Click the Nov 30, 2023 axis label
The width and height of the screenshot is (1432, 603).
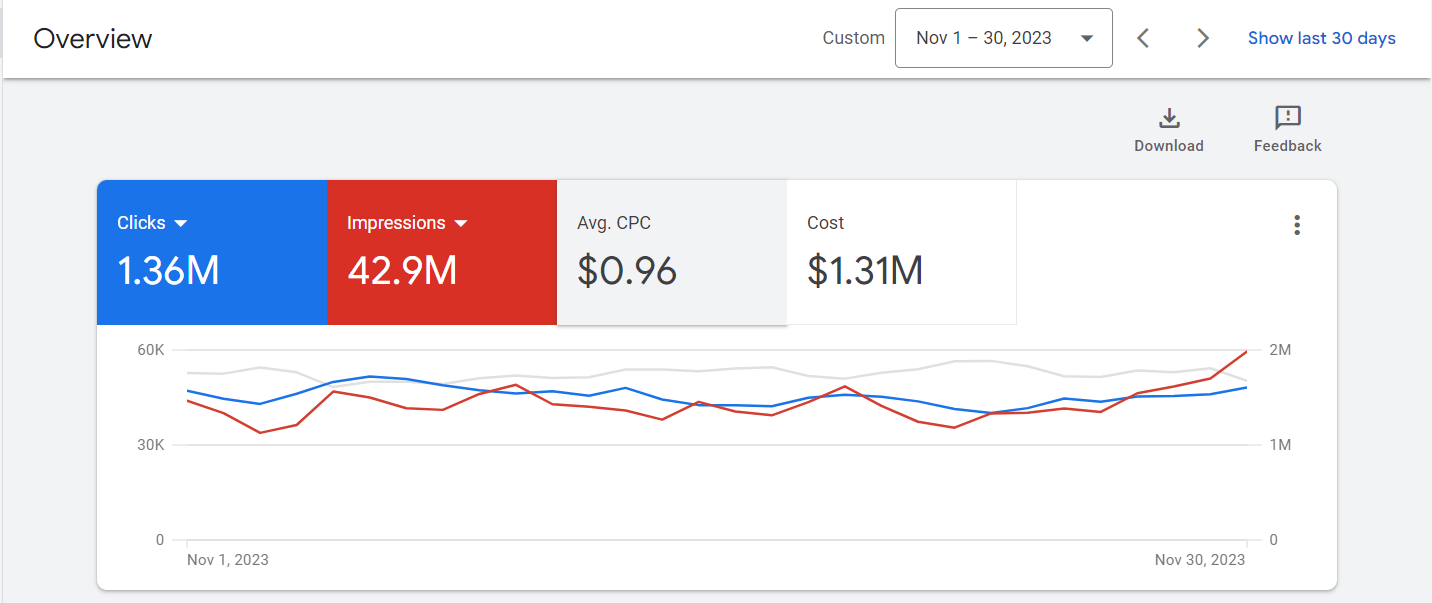[x=1200, y=560]
